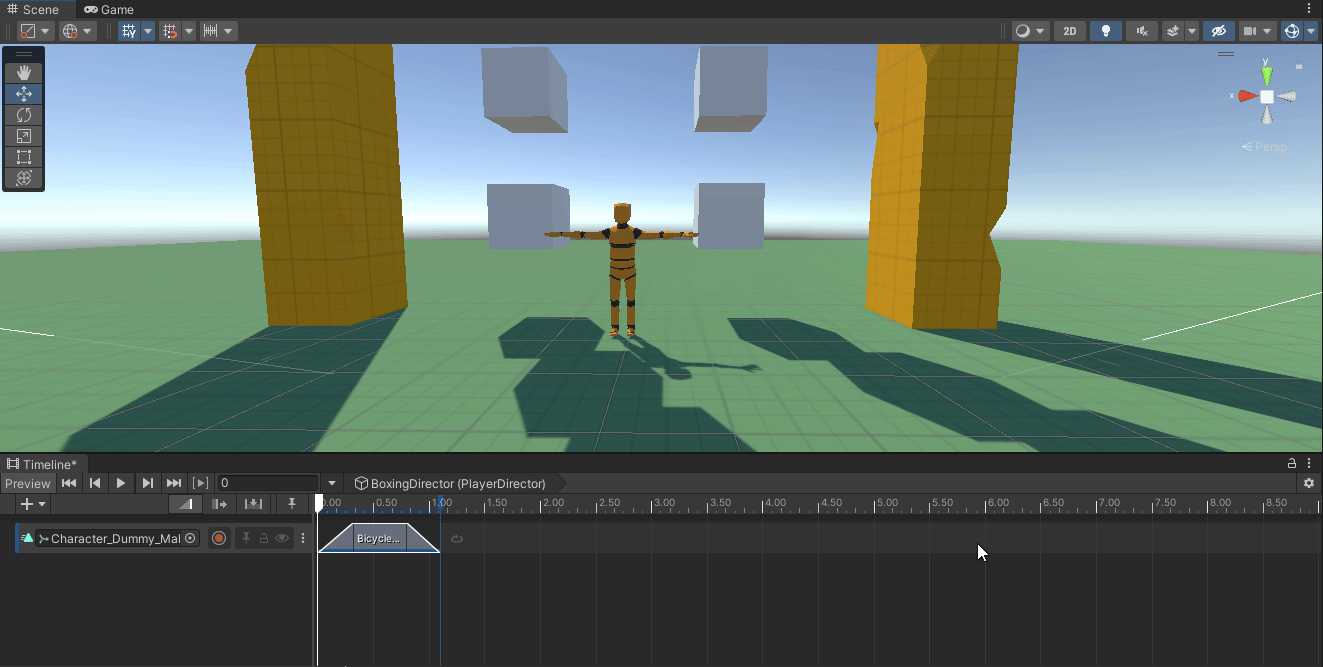Select the Rect tool
The width and height of the screenshot is (1323, 667).
23,157
